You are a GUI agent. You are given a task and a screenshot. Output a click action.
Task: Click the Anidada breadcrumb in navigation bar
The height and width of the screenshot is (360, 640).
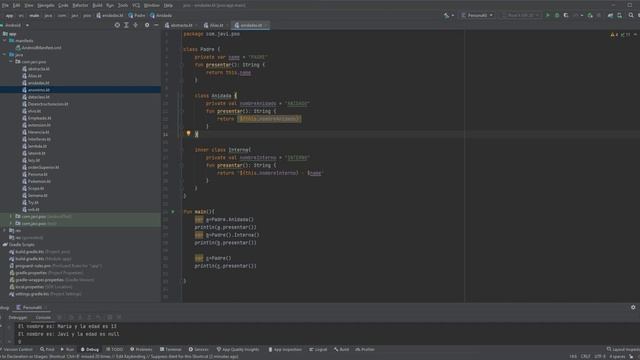click(x=161, y=16)
